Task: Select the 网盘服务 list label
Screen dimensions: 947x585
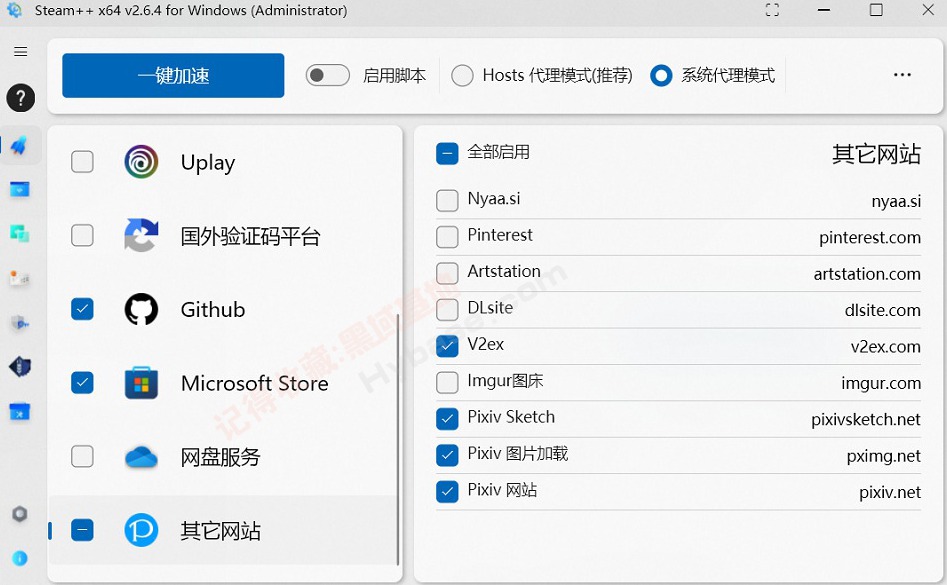Action: coord(220,457)
